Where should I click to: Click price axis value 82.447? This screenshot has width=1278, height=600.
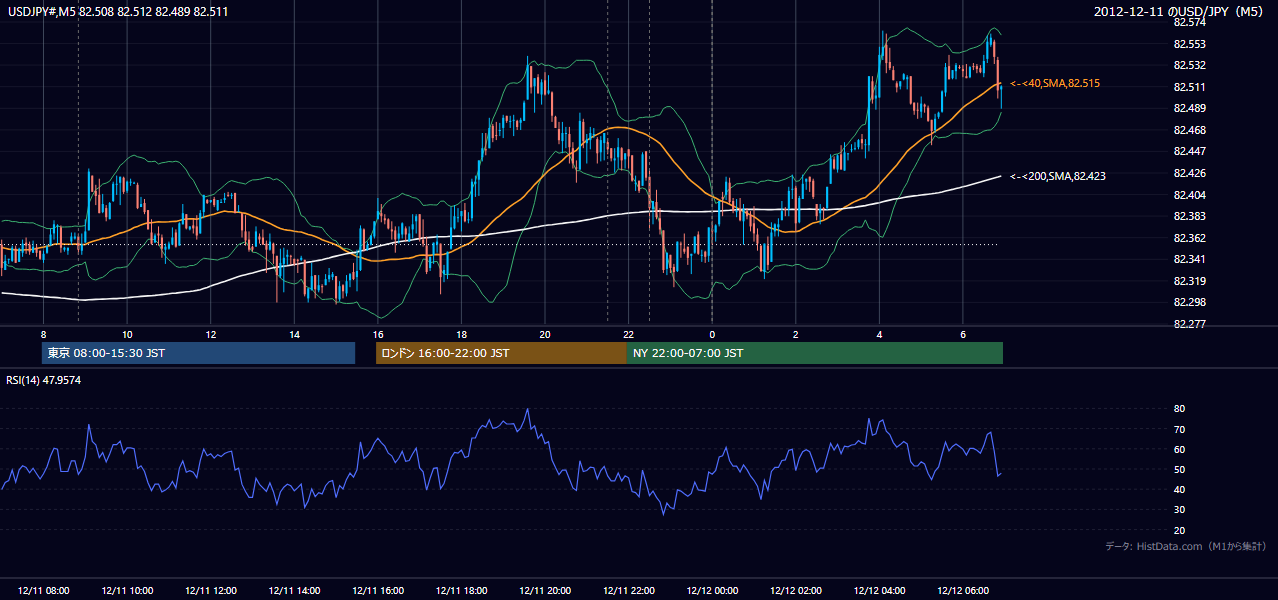[1189, 151]
